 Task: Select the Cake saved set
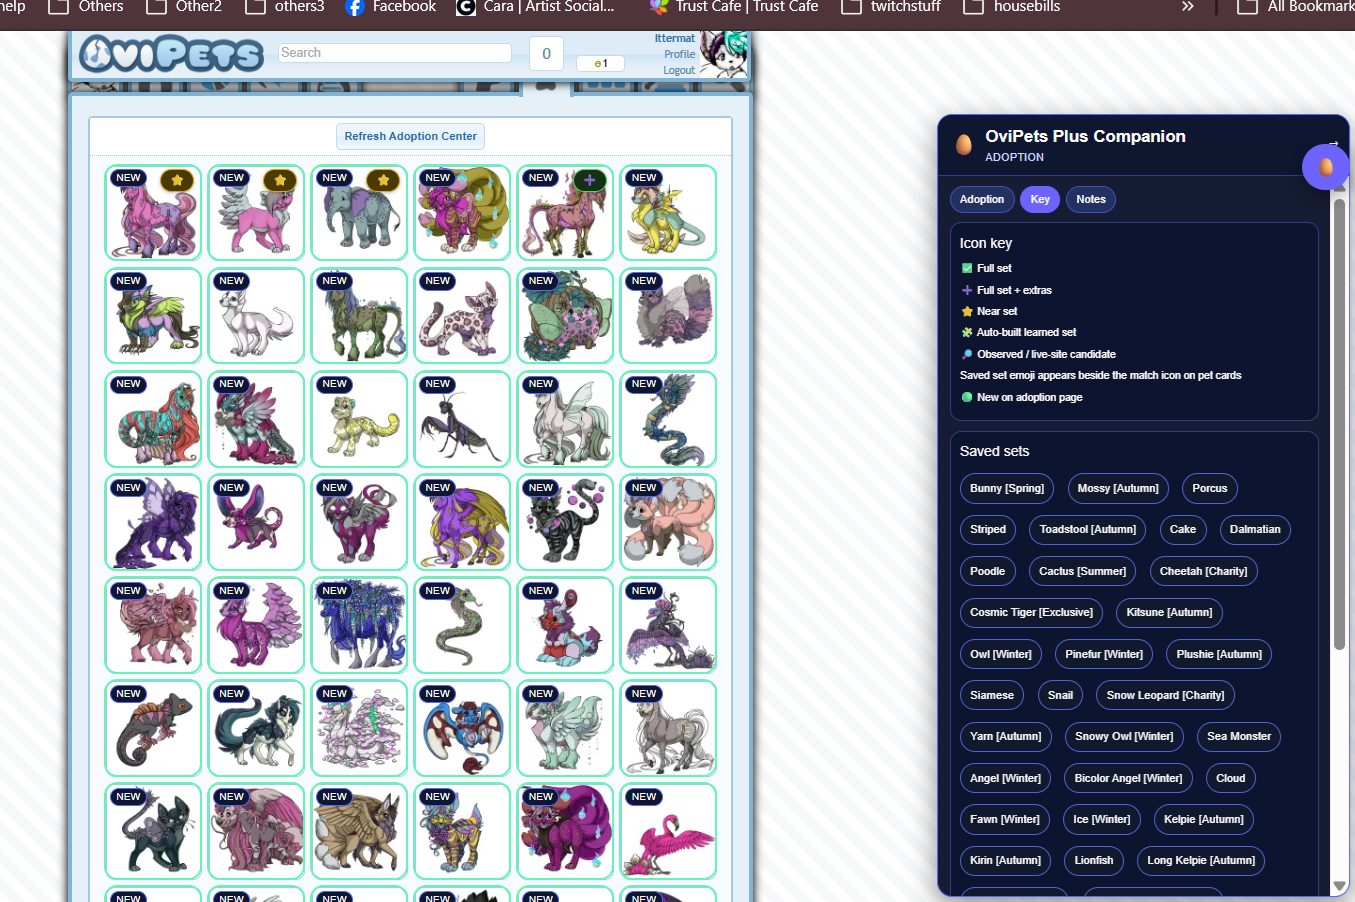coord(1183,529)
